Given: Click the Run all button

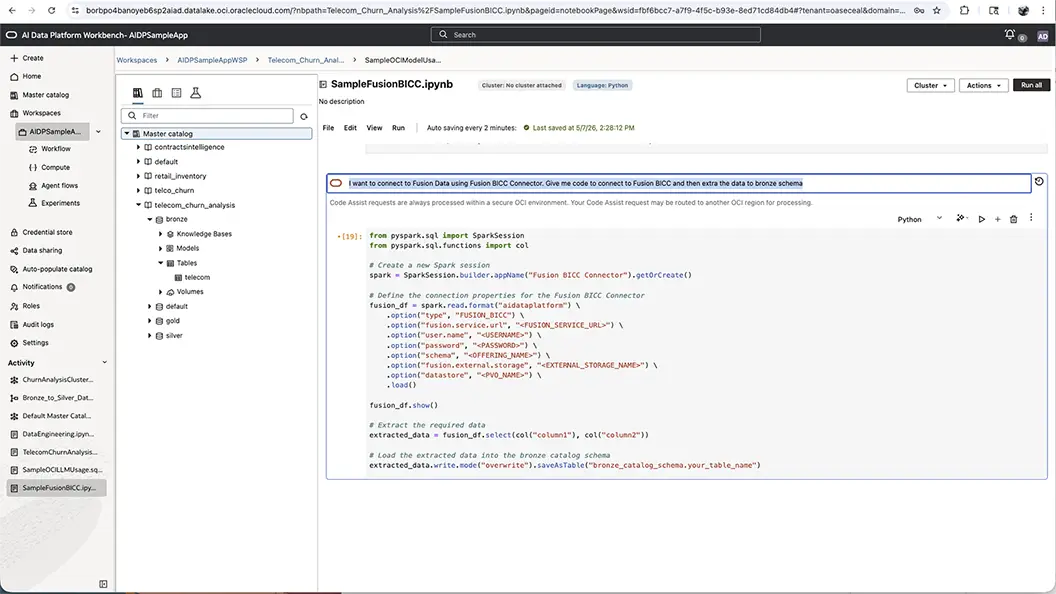Looking at the screenshot, I should click(1031, 86).
